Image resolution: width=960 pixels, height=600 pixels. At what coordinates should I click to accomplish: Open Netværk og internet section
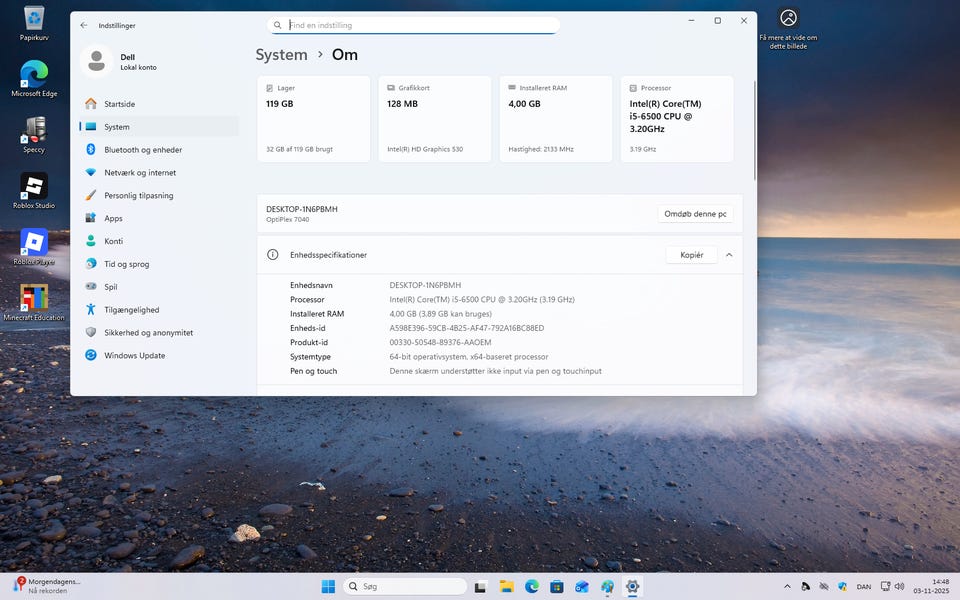(140, 173)
